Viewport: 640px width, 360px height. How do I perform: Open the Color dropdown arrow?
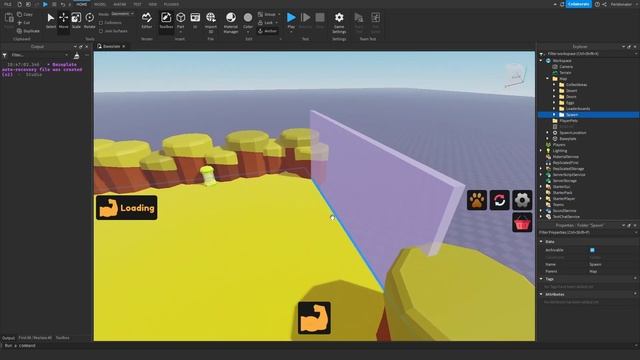coord(248,32)
